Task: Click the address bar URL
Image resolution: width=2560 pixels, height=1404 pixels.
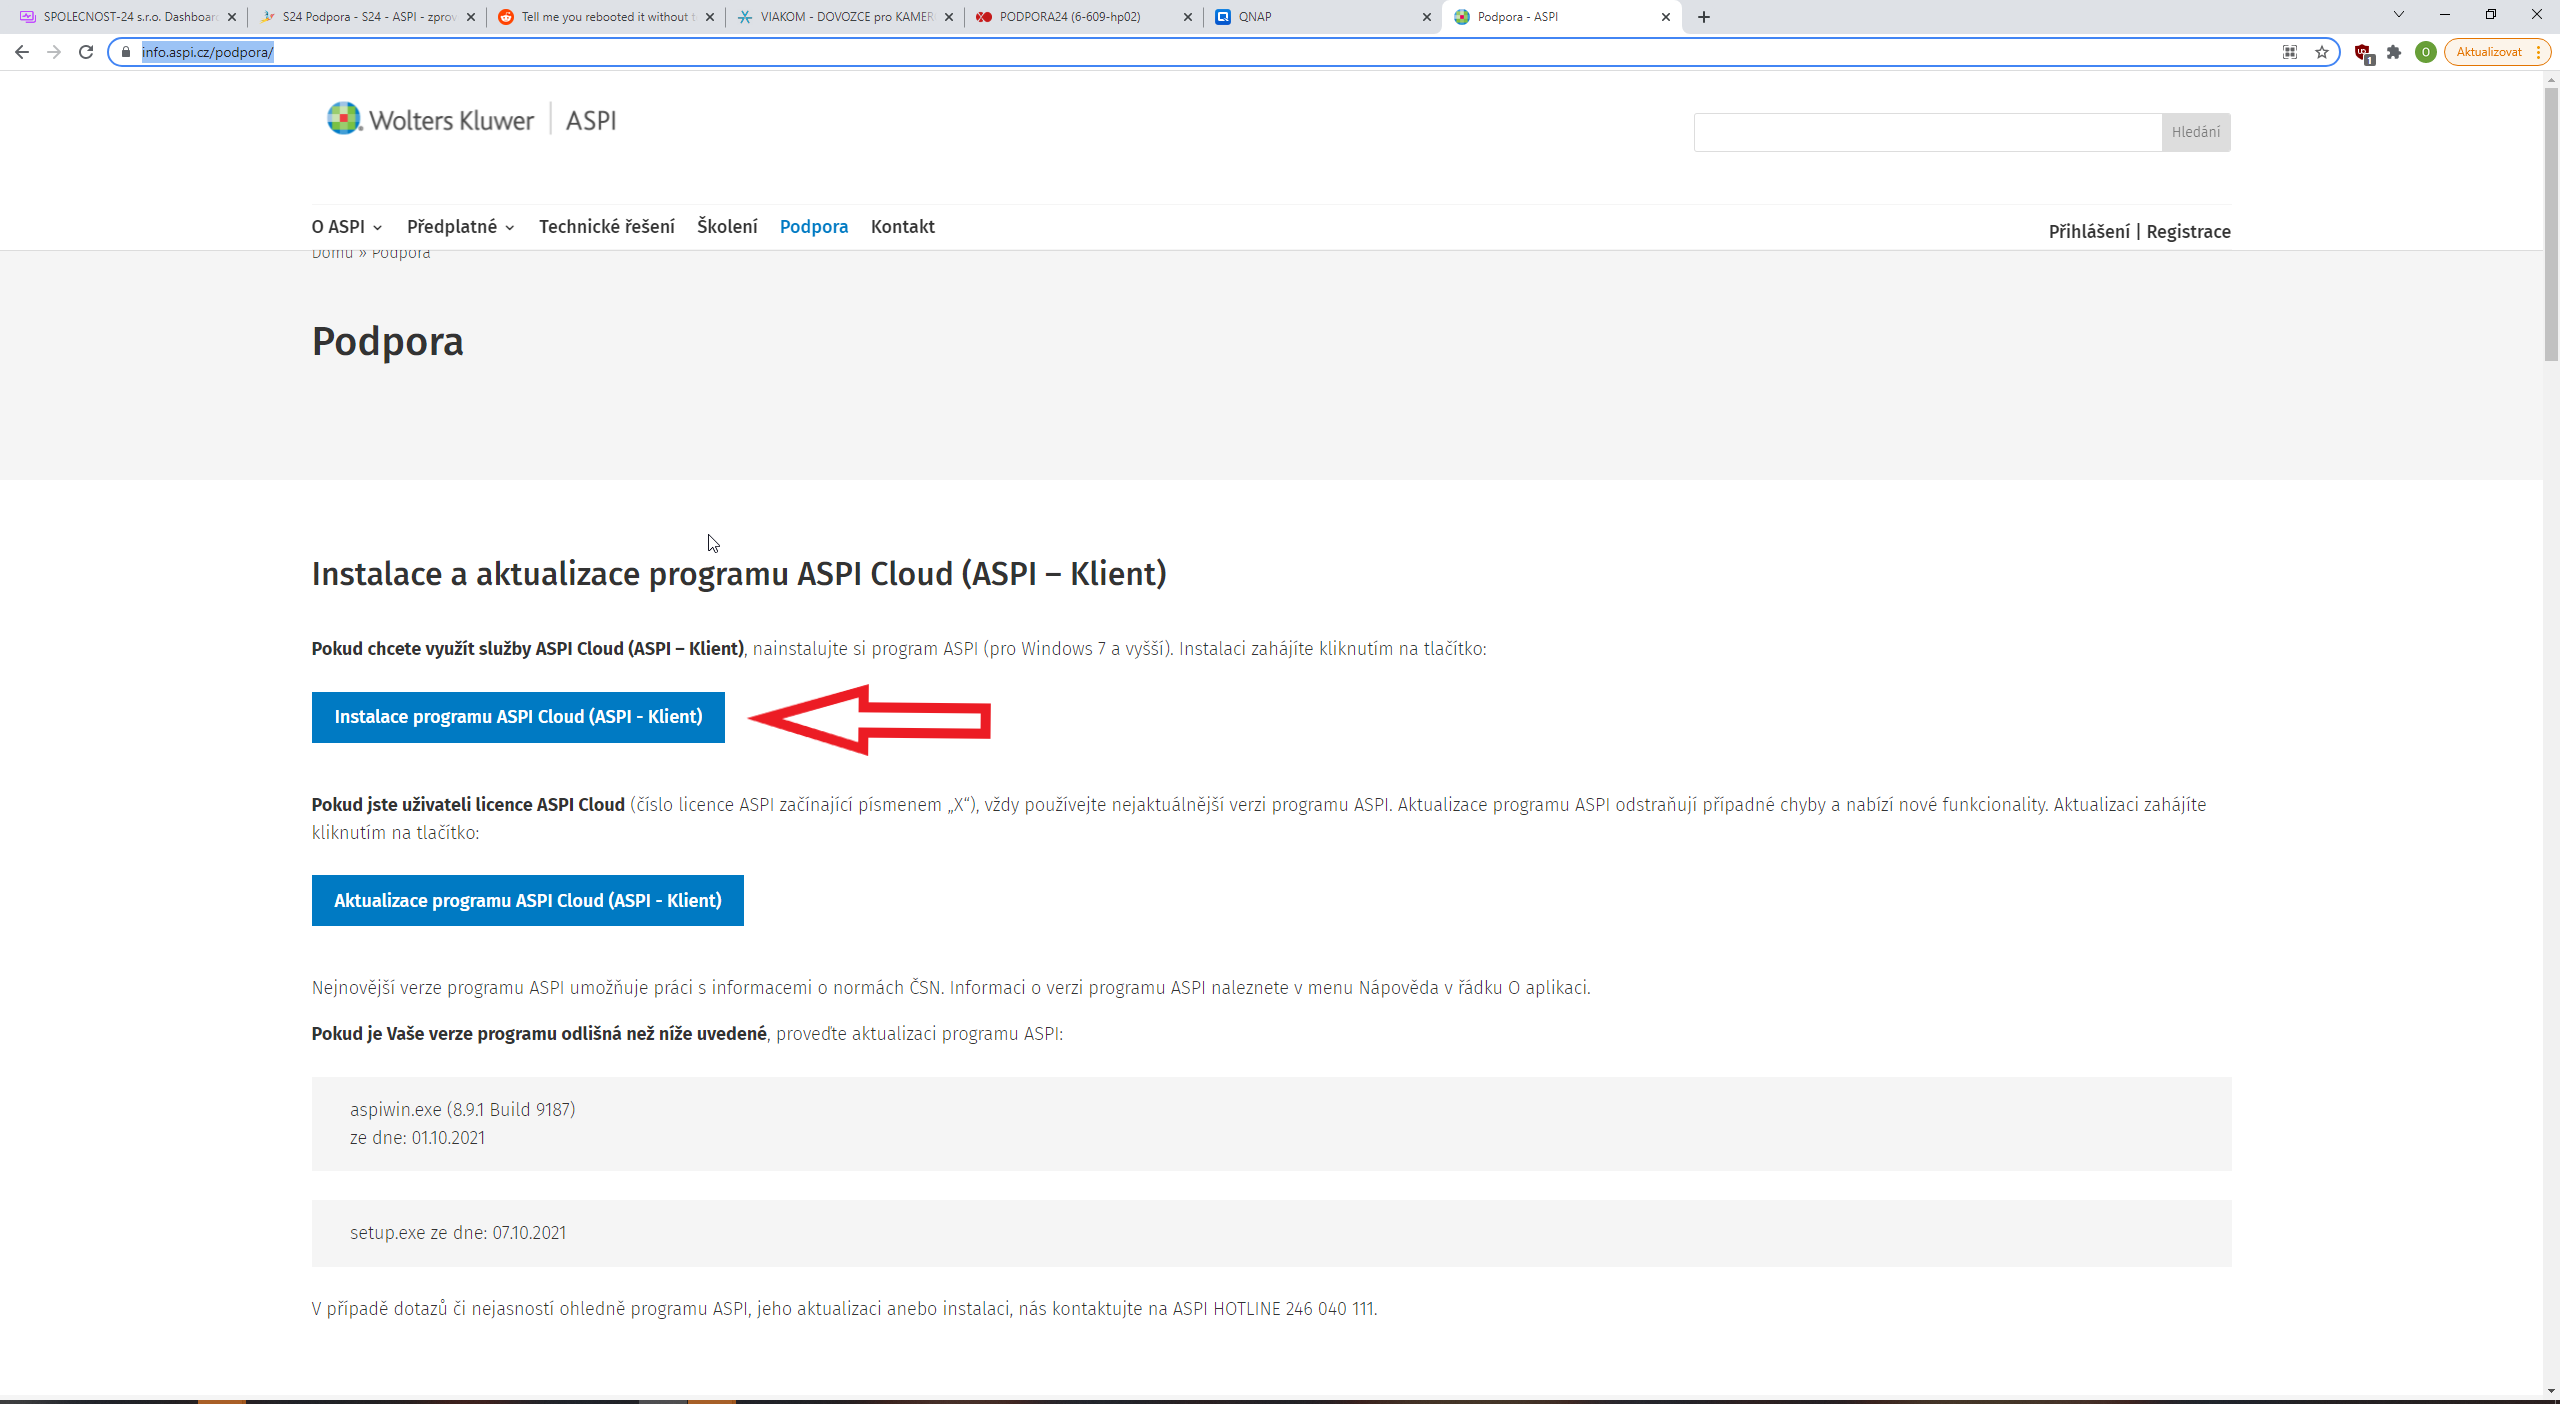Action: pos(208,52)
